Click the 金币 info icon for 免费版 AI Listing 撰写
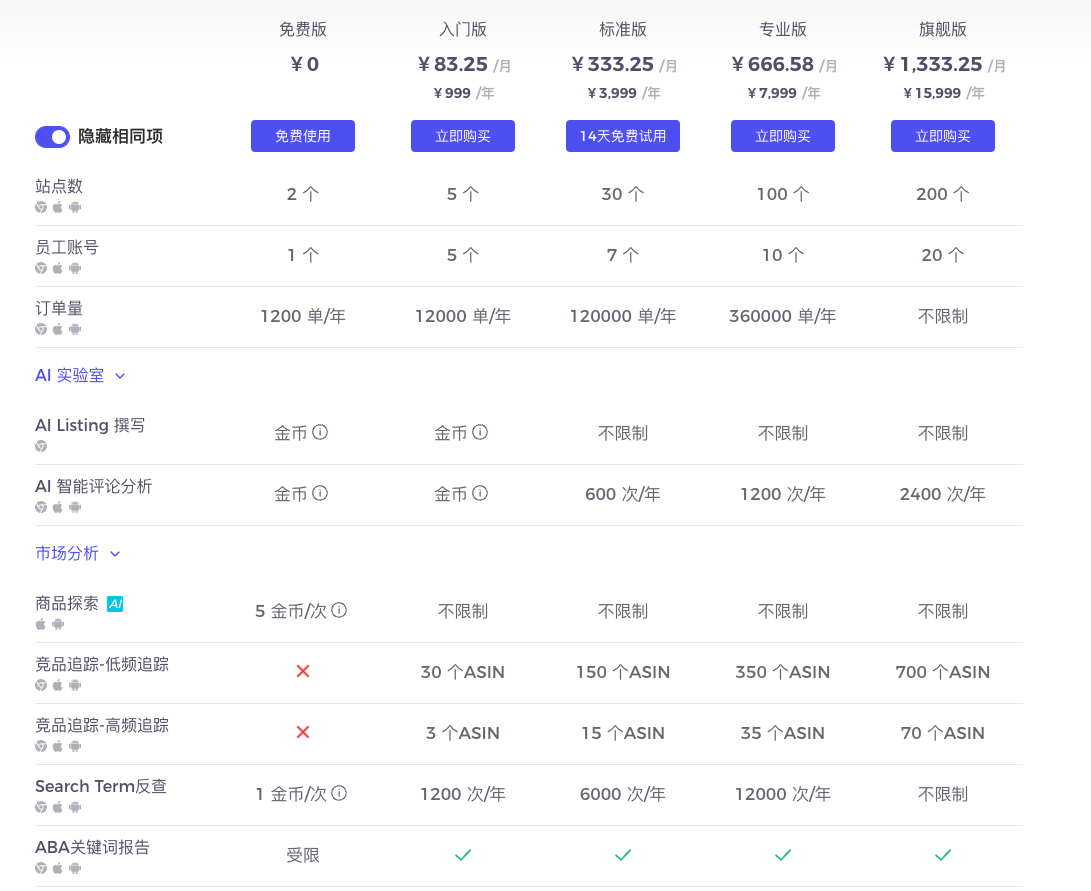The image size is (1091, 891). pos(320,433)
